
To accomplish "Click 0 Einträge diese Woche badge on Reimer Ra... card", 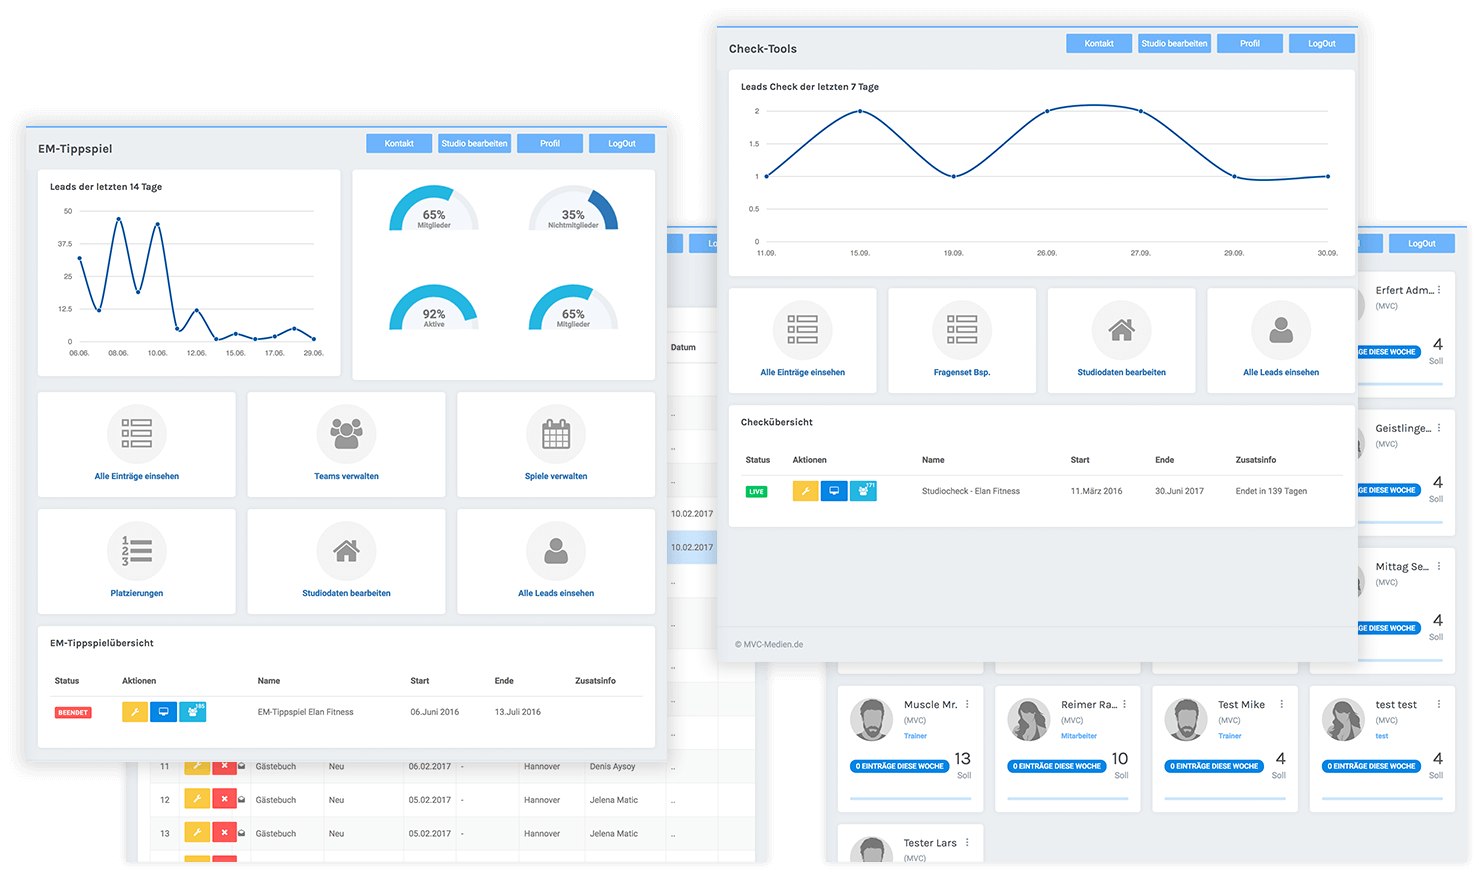I will tap(1057, 766).
